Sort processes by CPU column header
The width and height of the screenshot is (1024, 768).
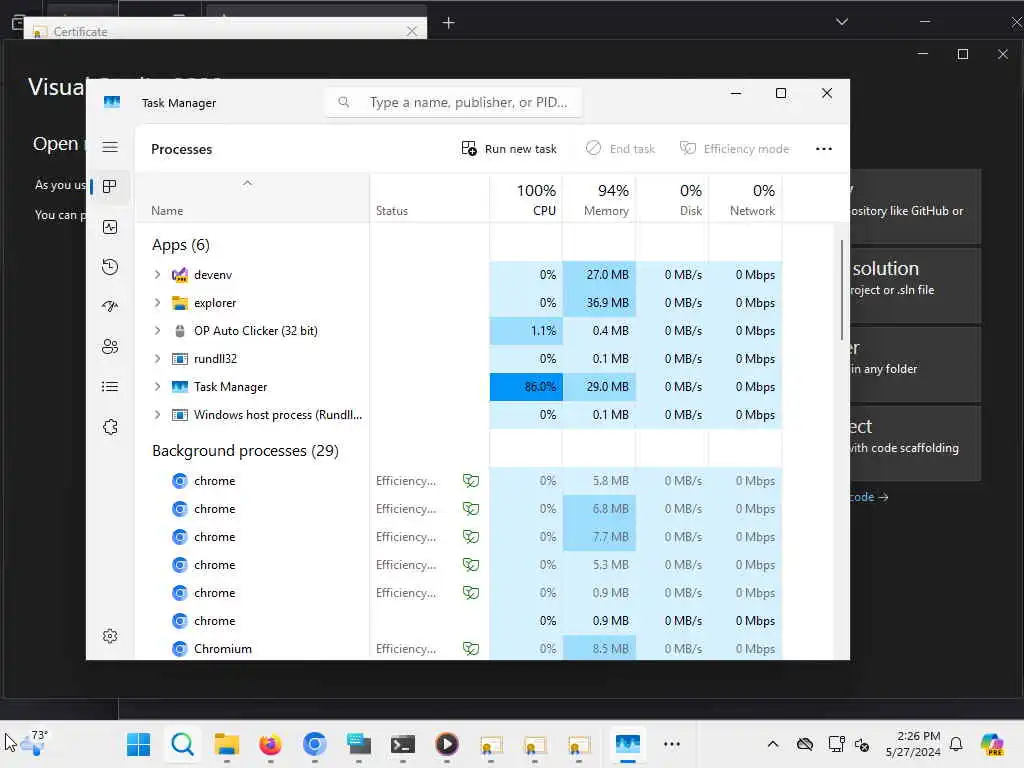tap(526, 199)
